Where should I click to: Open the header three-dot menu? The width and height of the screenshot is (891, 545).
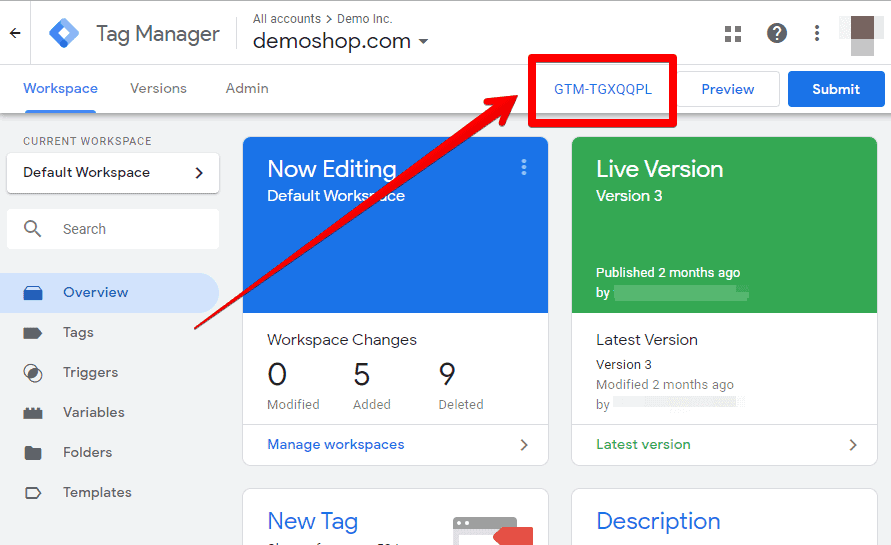(817, 33)
